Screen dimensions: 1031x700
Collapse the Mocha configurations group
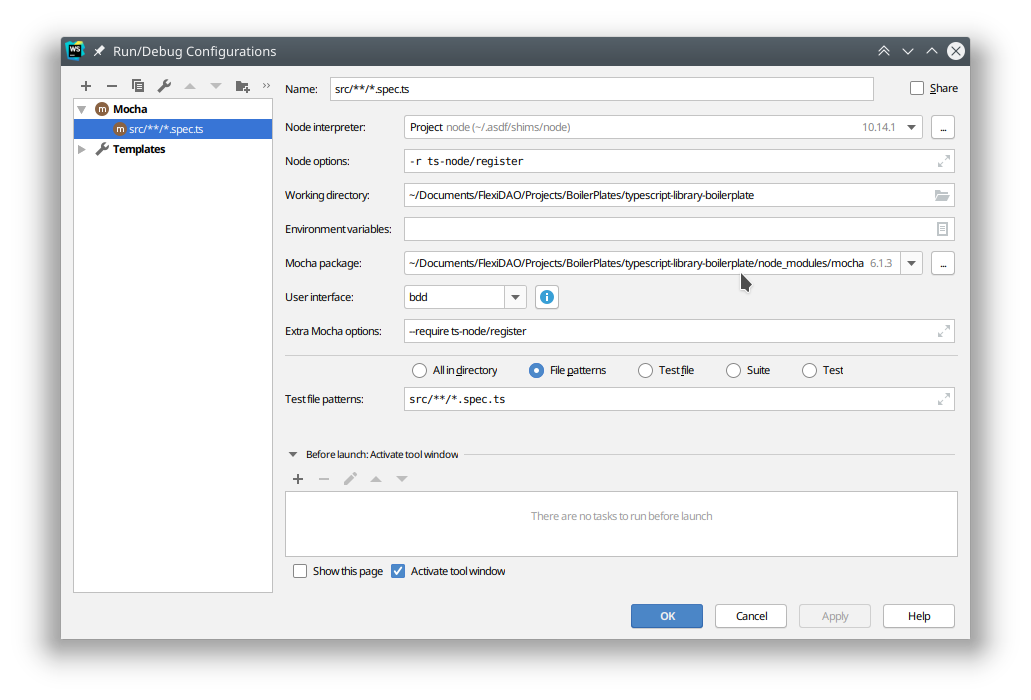(x=82, y=109)
